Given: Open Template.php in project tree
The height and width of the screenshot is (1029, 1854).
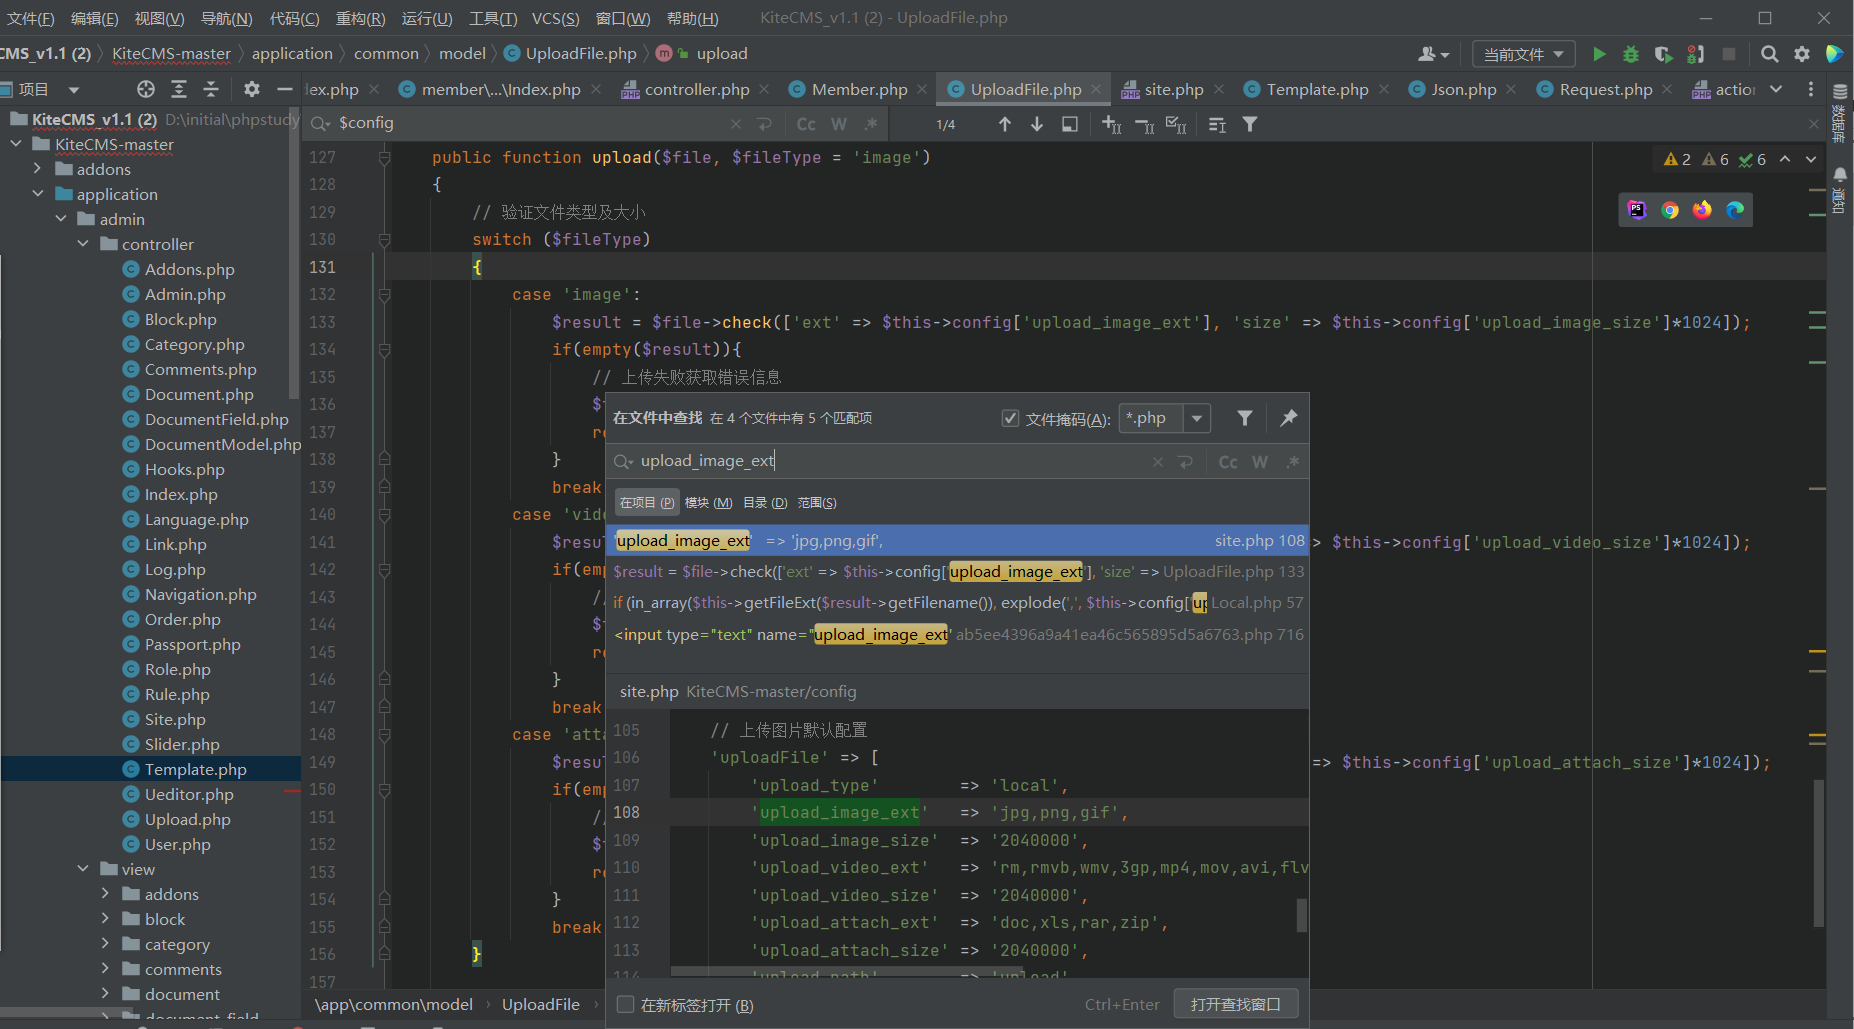Looking at the screenshot, I should click(x=195, y=769).
